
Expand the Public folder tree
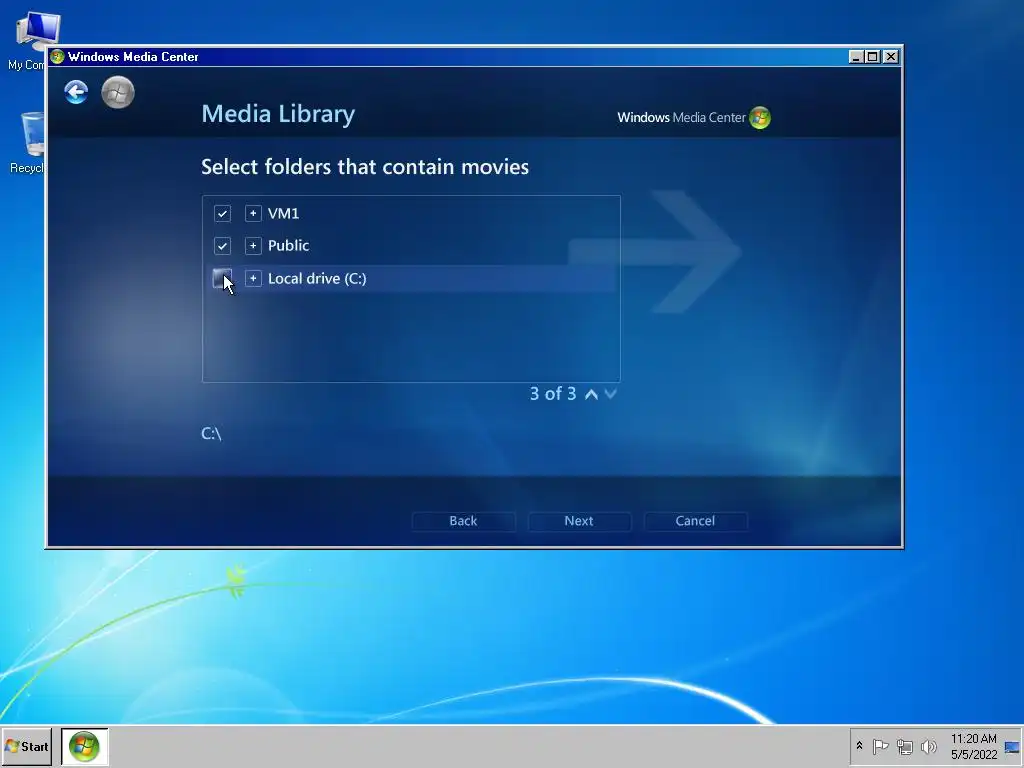click(253, 246)
